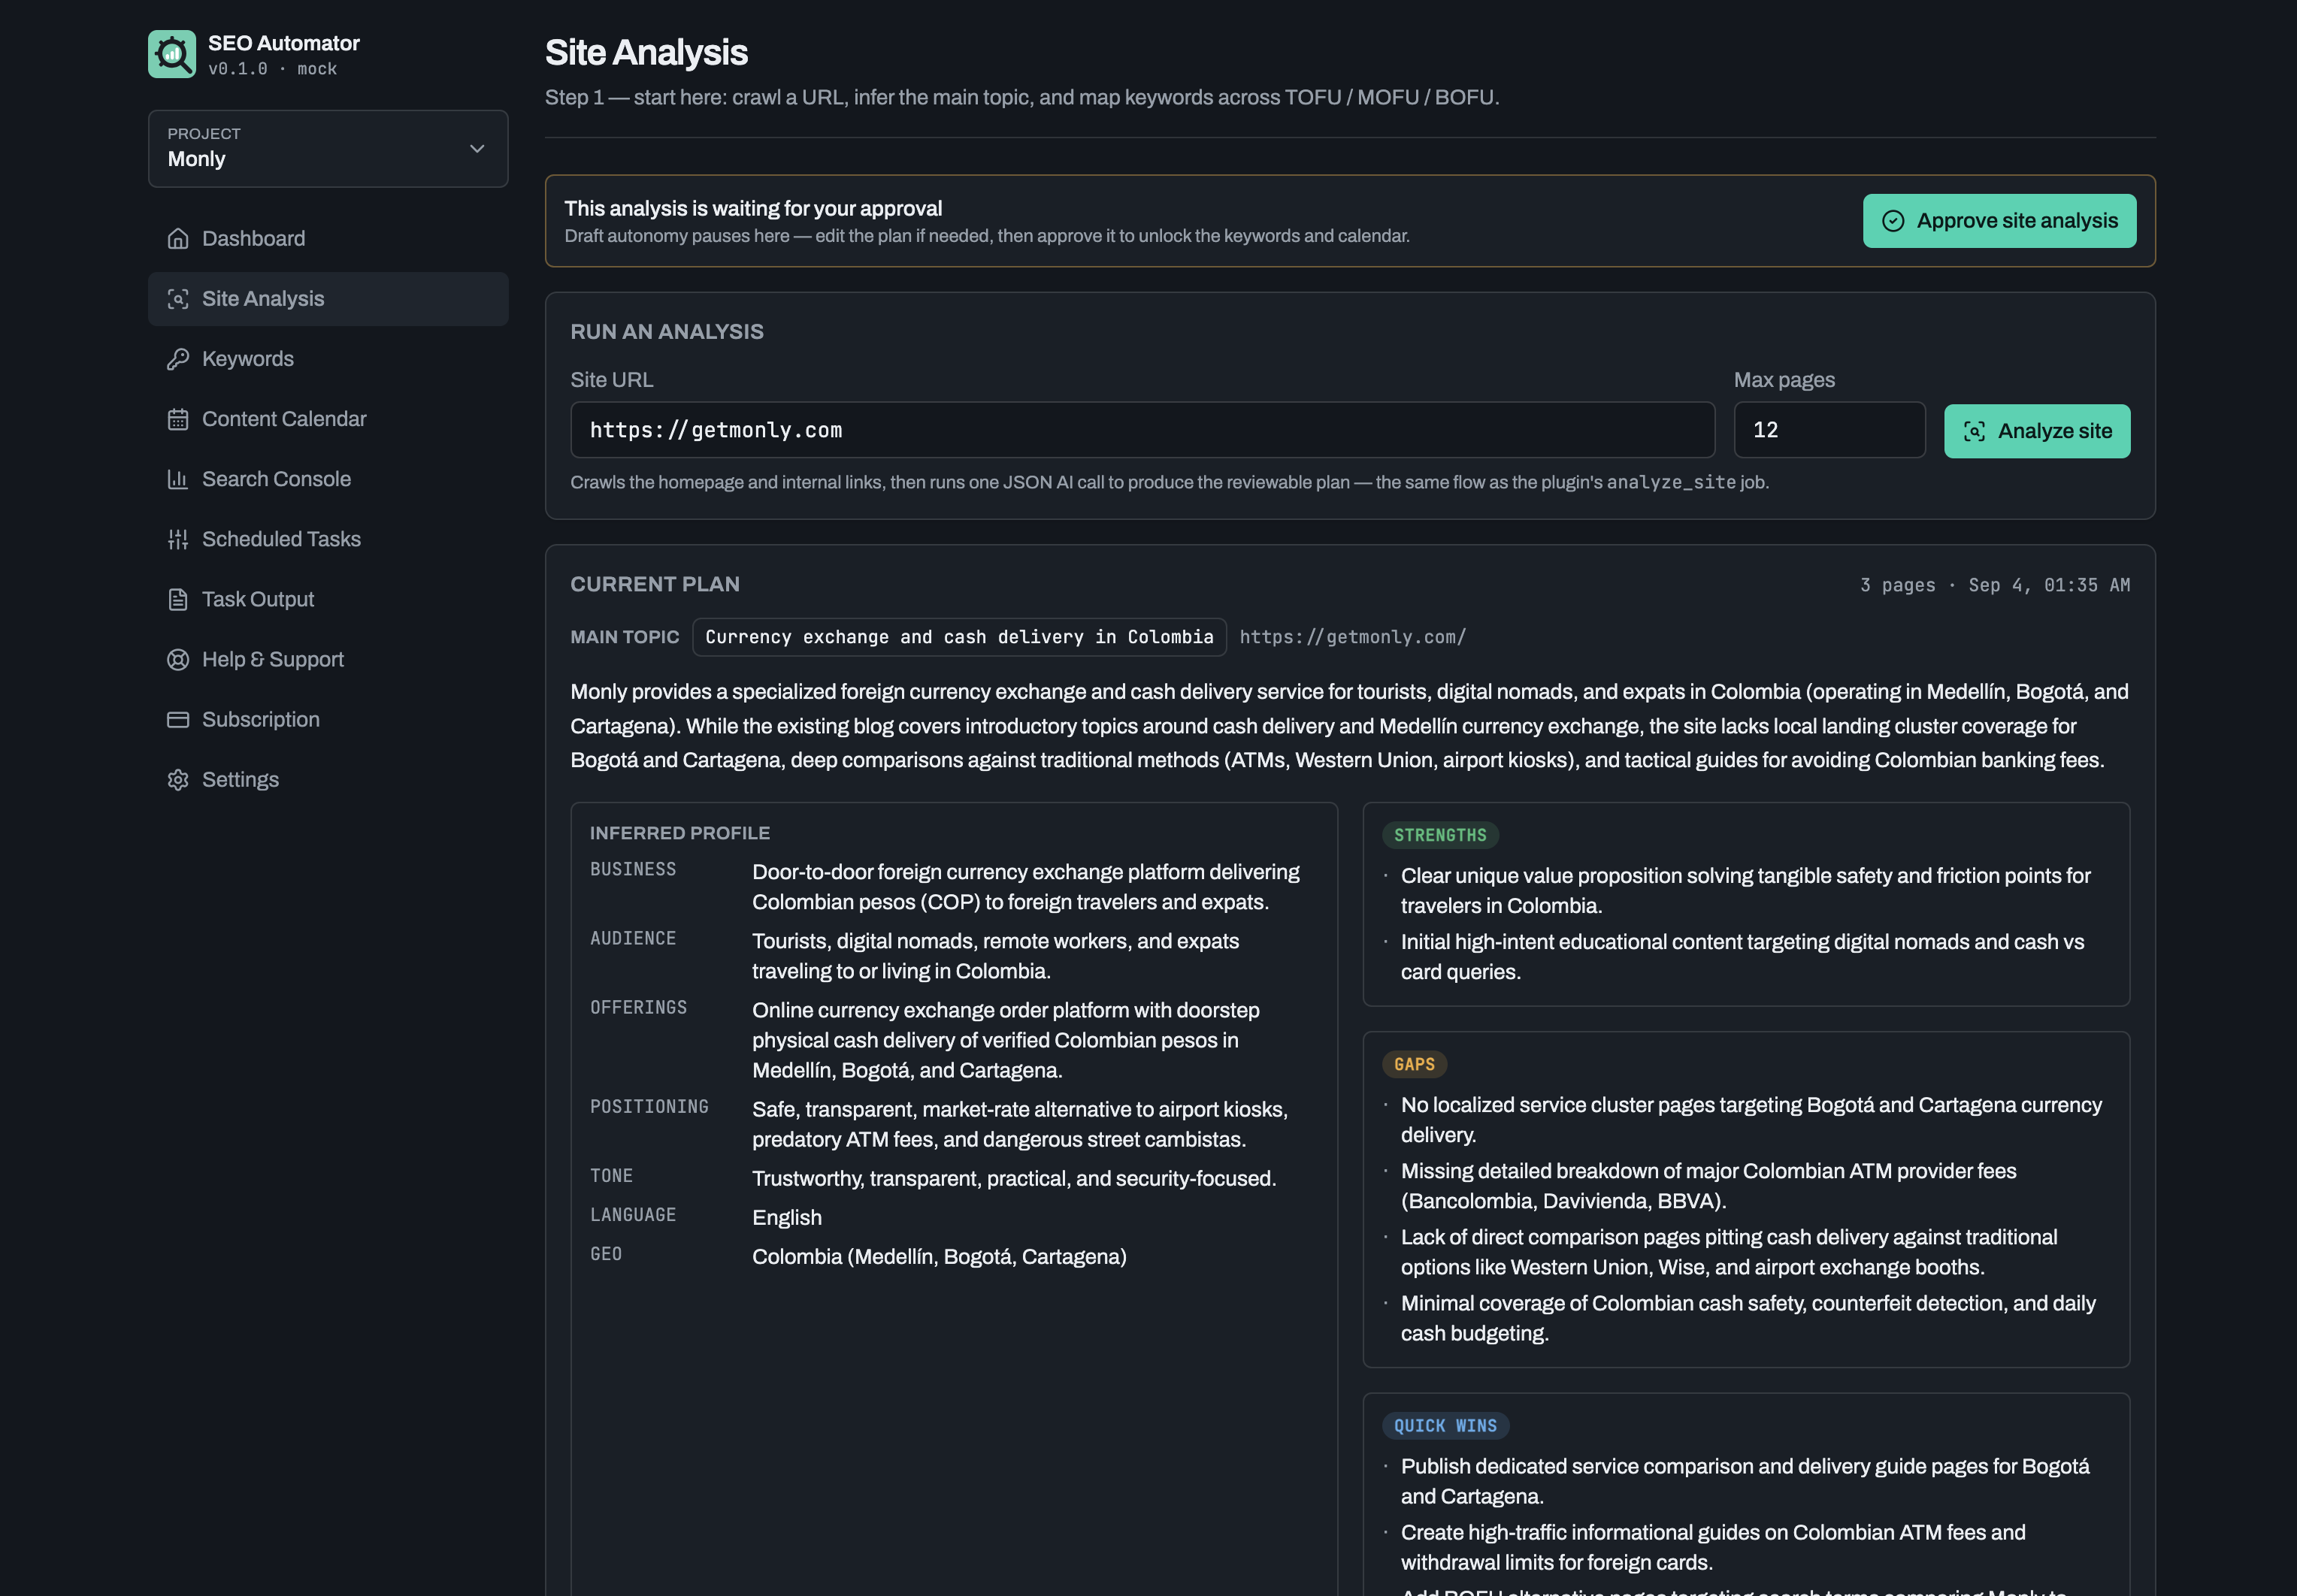Open the Project dropdown showing Monly

328,148
